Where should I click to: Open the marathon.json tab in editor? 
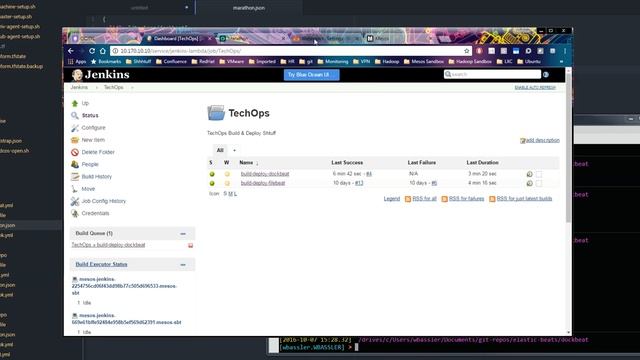coord(249,8)
